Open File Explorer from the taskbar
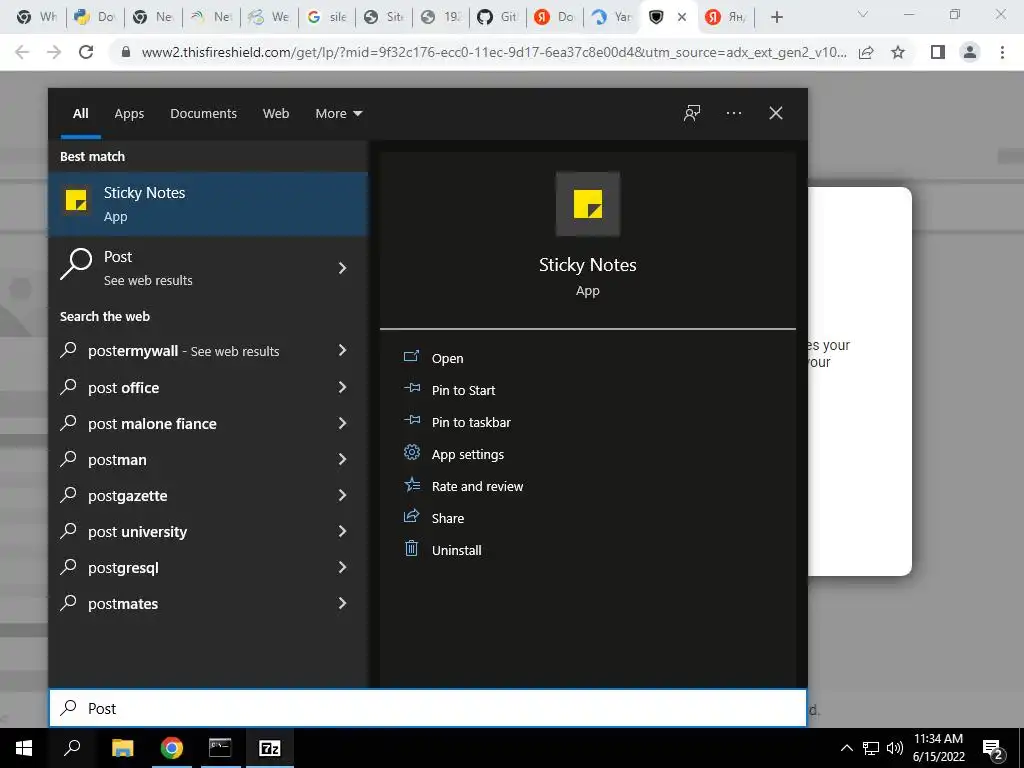Screen dimensions: 1024x768 pyautogui.click(x=122, y=748)
